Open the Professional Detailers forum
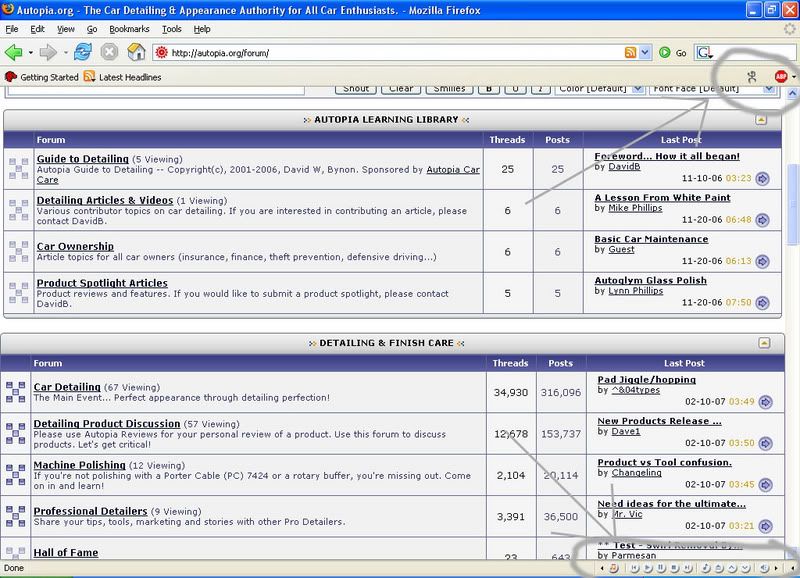 pos(90,511)
